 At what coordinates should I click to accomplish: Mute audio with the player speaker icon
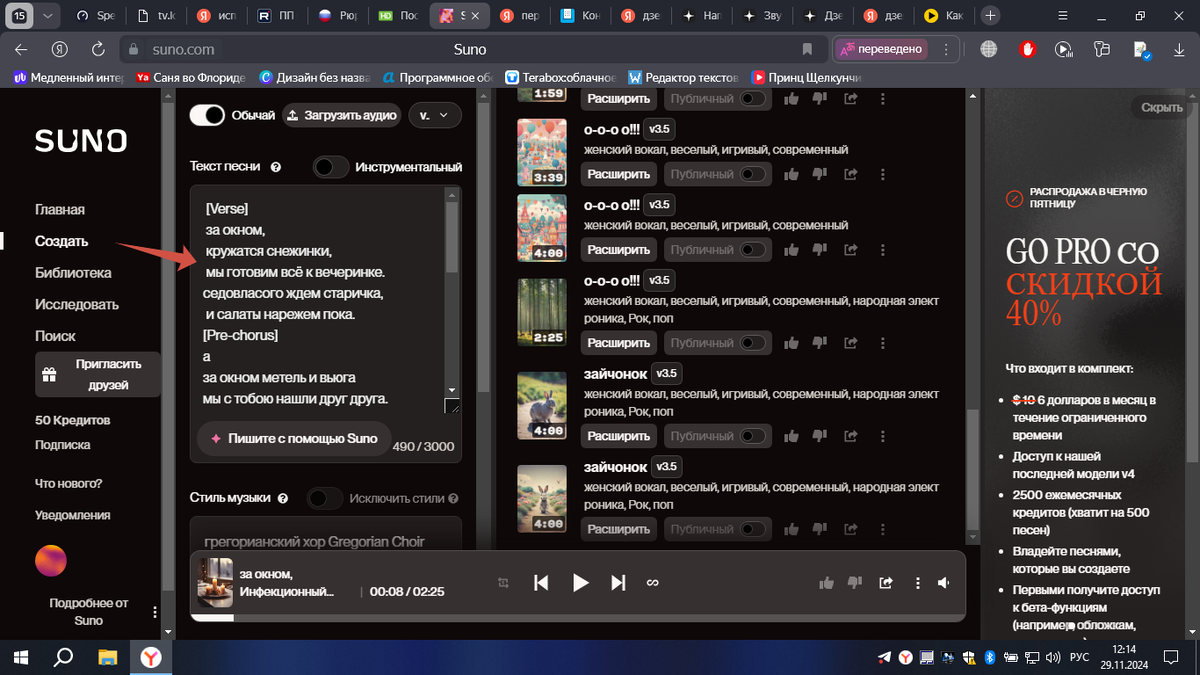pos(944,583)
